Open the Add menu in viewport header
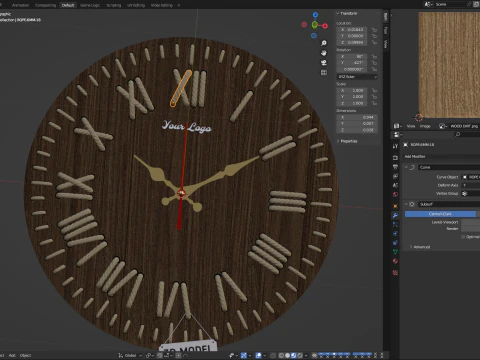480x360 pixels. pos(12,355)
